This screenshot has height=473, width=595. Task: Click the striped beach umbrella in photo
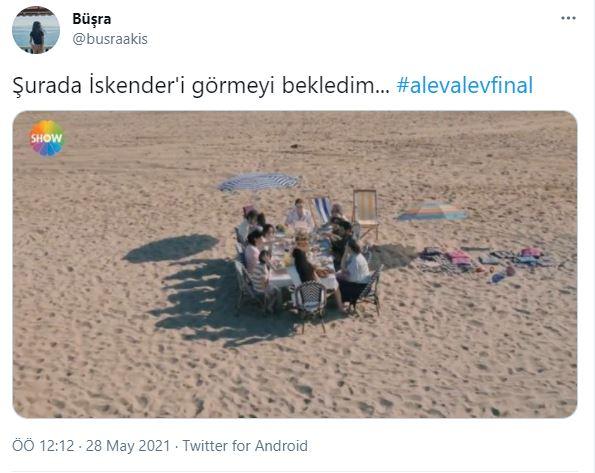click(x=260, y=182)
